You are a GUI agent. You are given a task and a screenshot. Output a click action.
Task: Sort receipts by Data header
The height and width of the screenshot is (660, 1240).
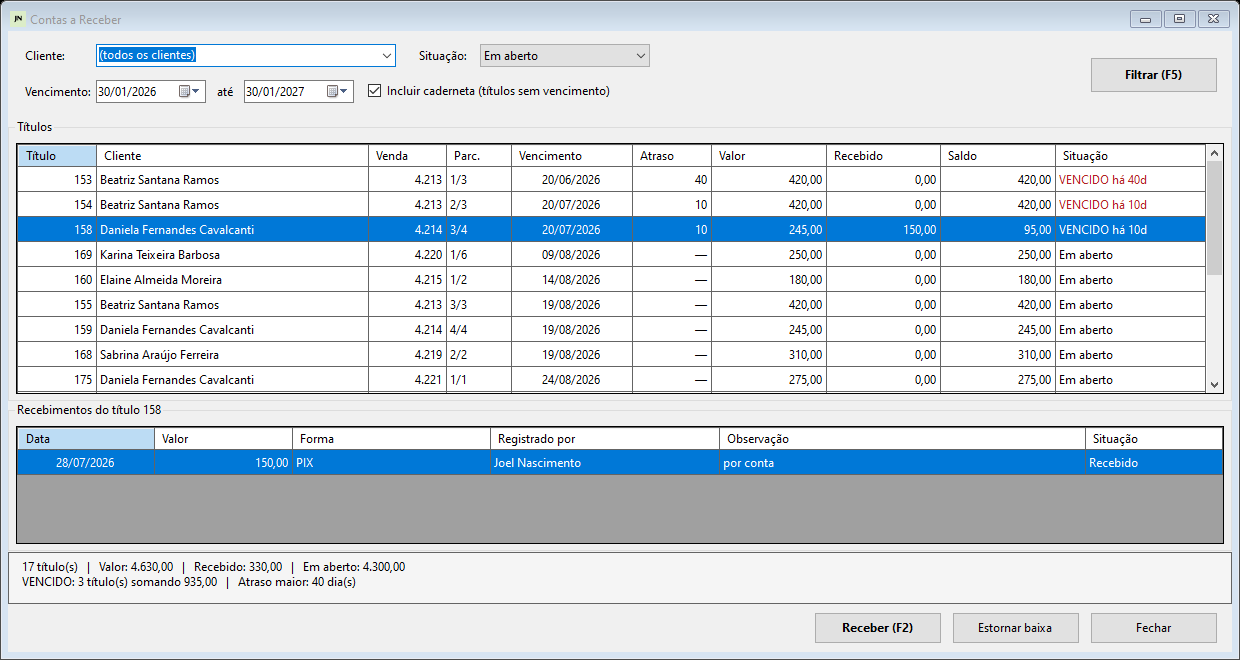[86, 439]
